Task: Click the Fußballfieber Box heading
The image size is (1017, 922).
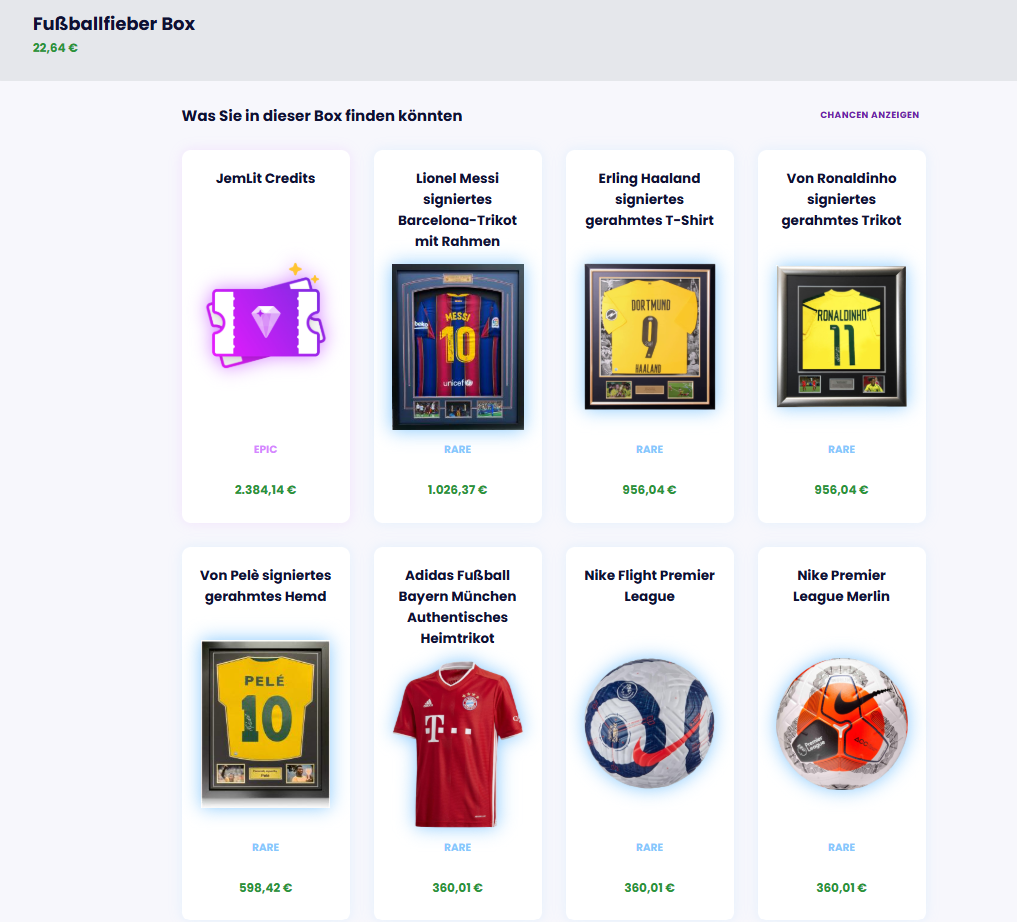Action: pos(114,24)
